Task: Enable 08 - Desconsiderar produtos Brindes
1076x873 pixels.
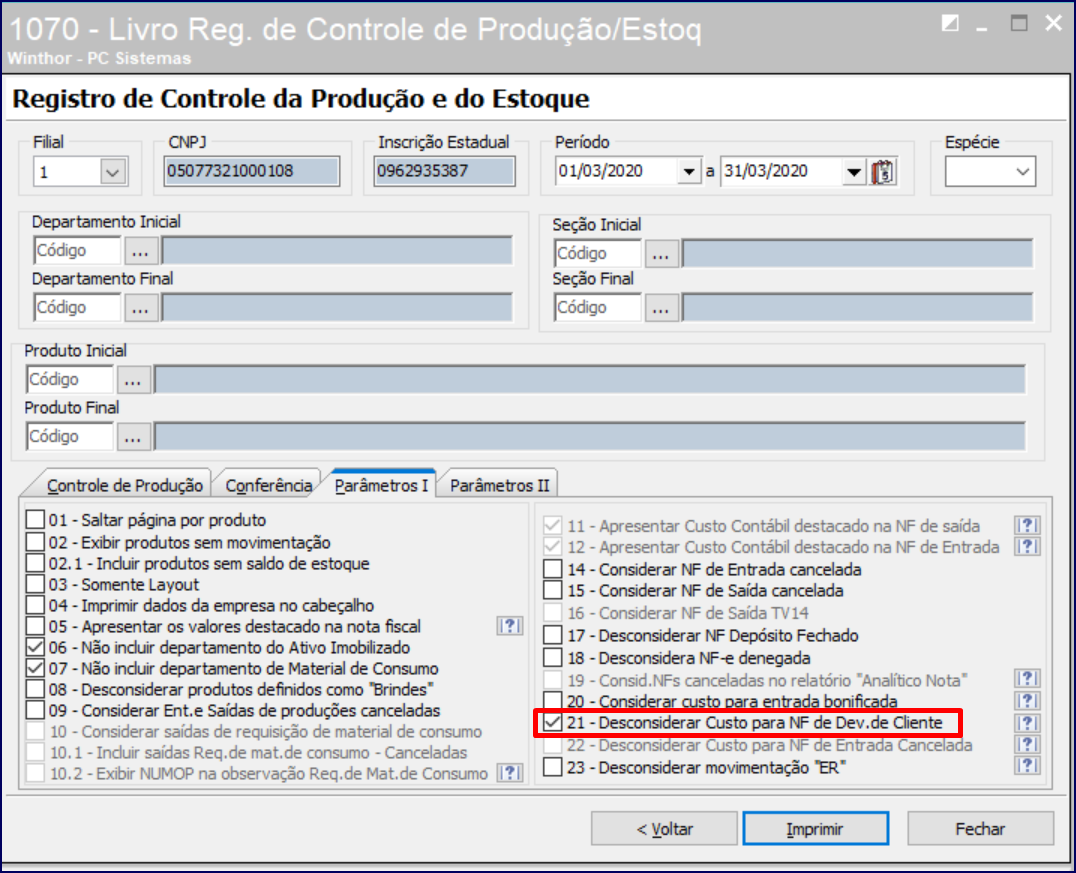Action: [36, 689]
